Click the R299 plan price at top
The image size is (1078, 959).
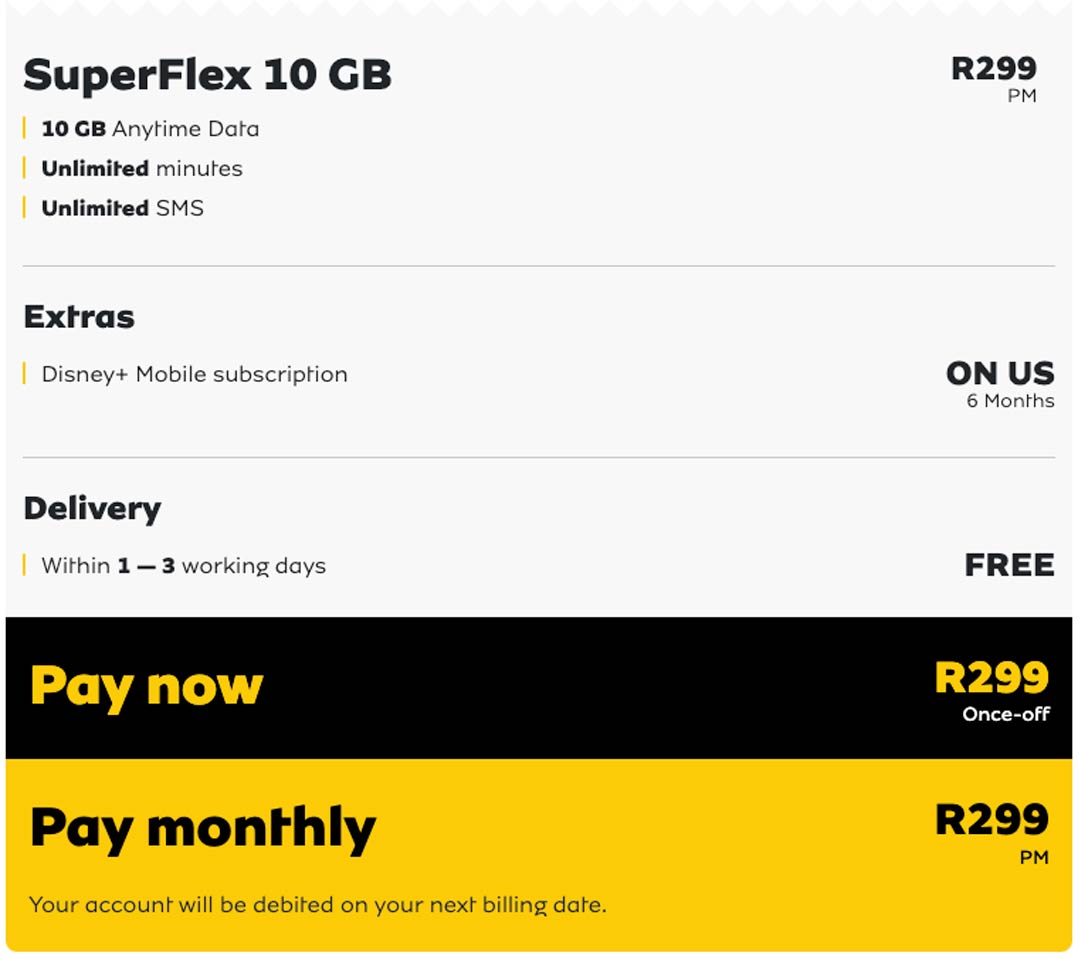[x=993, y=69]
